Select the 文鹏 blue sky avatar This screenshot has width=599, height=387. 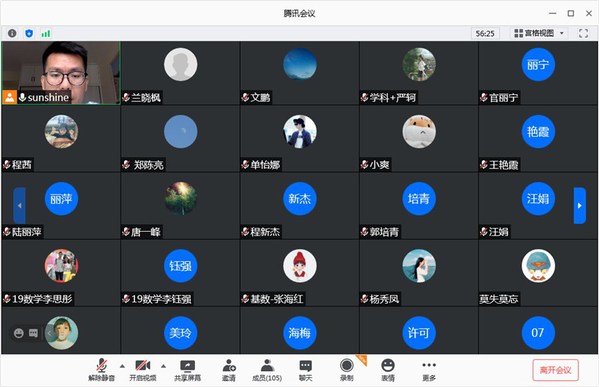[300, 64]
